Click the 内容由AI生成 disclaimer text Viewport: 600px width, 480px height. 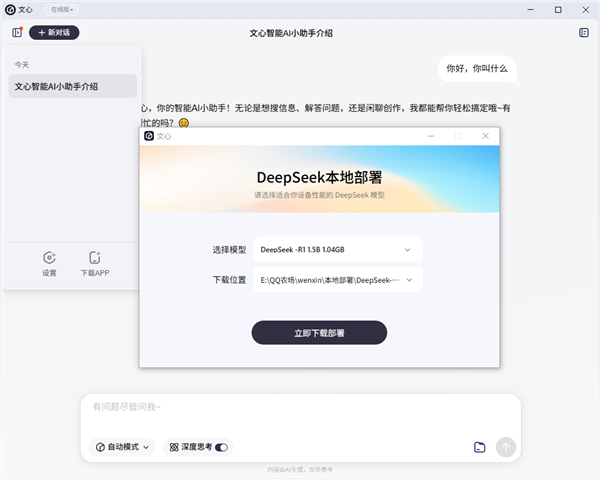point(300,470)
